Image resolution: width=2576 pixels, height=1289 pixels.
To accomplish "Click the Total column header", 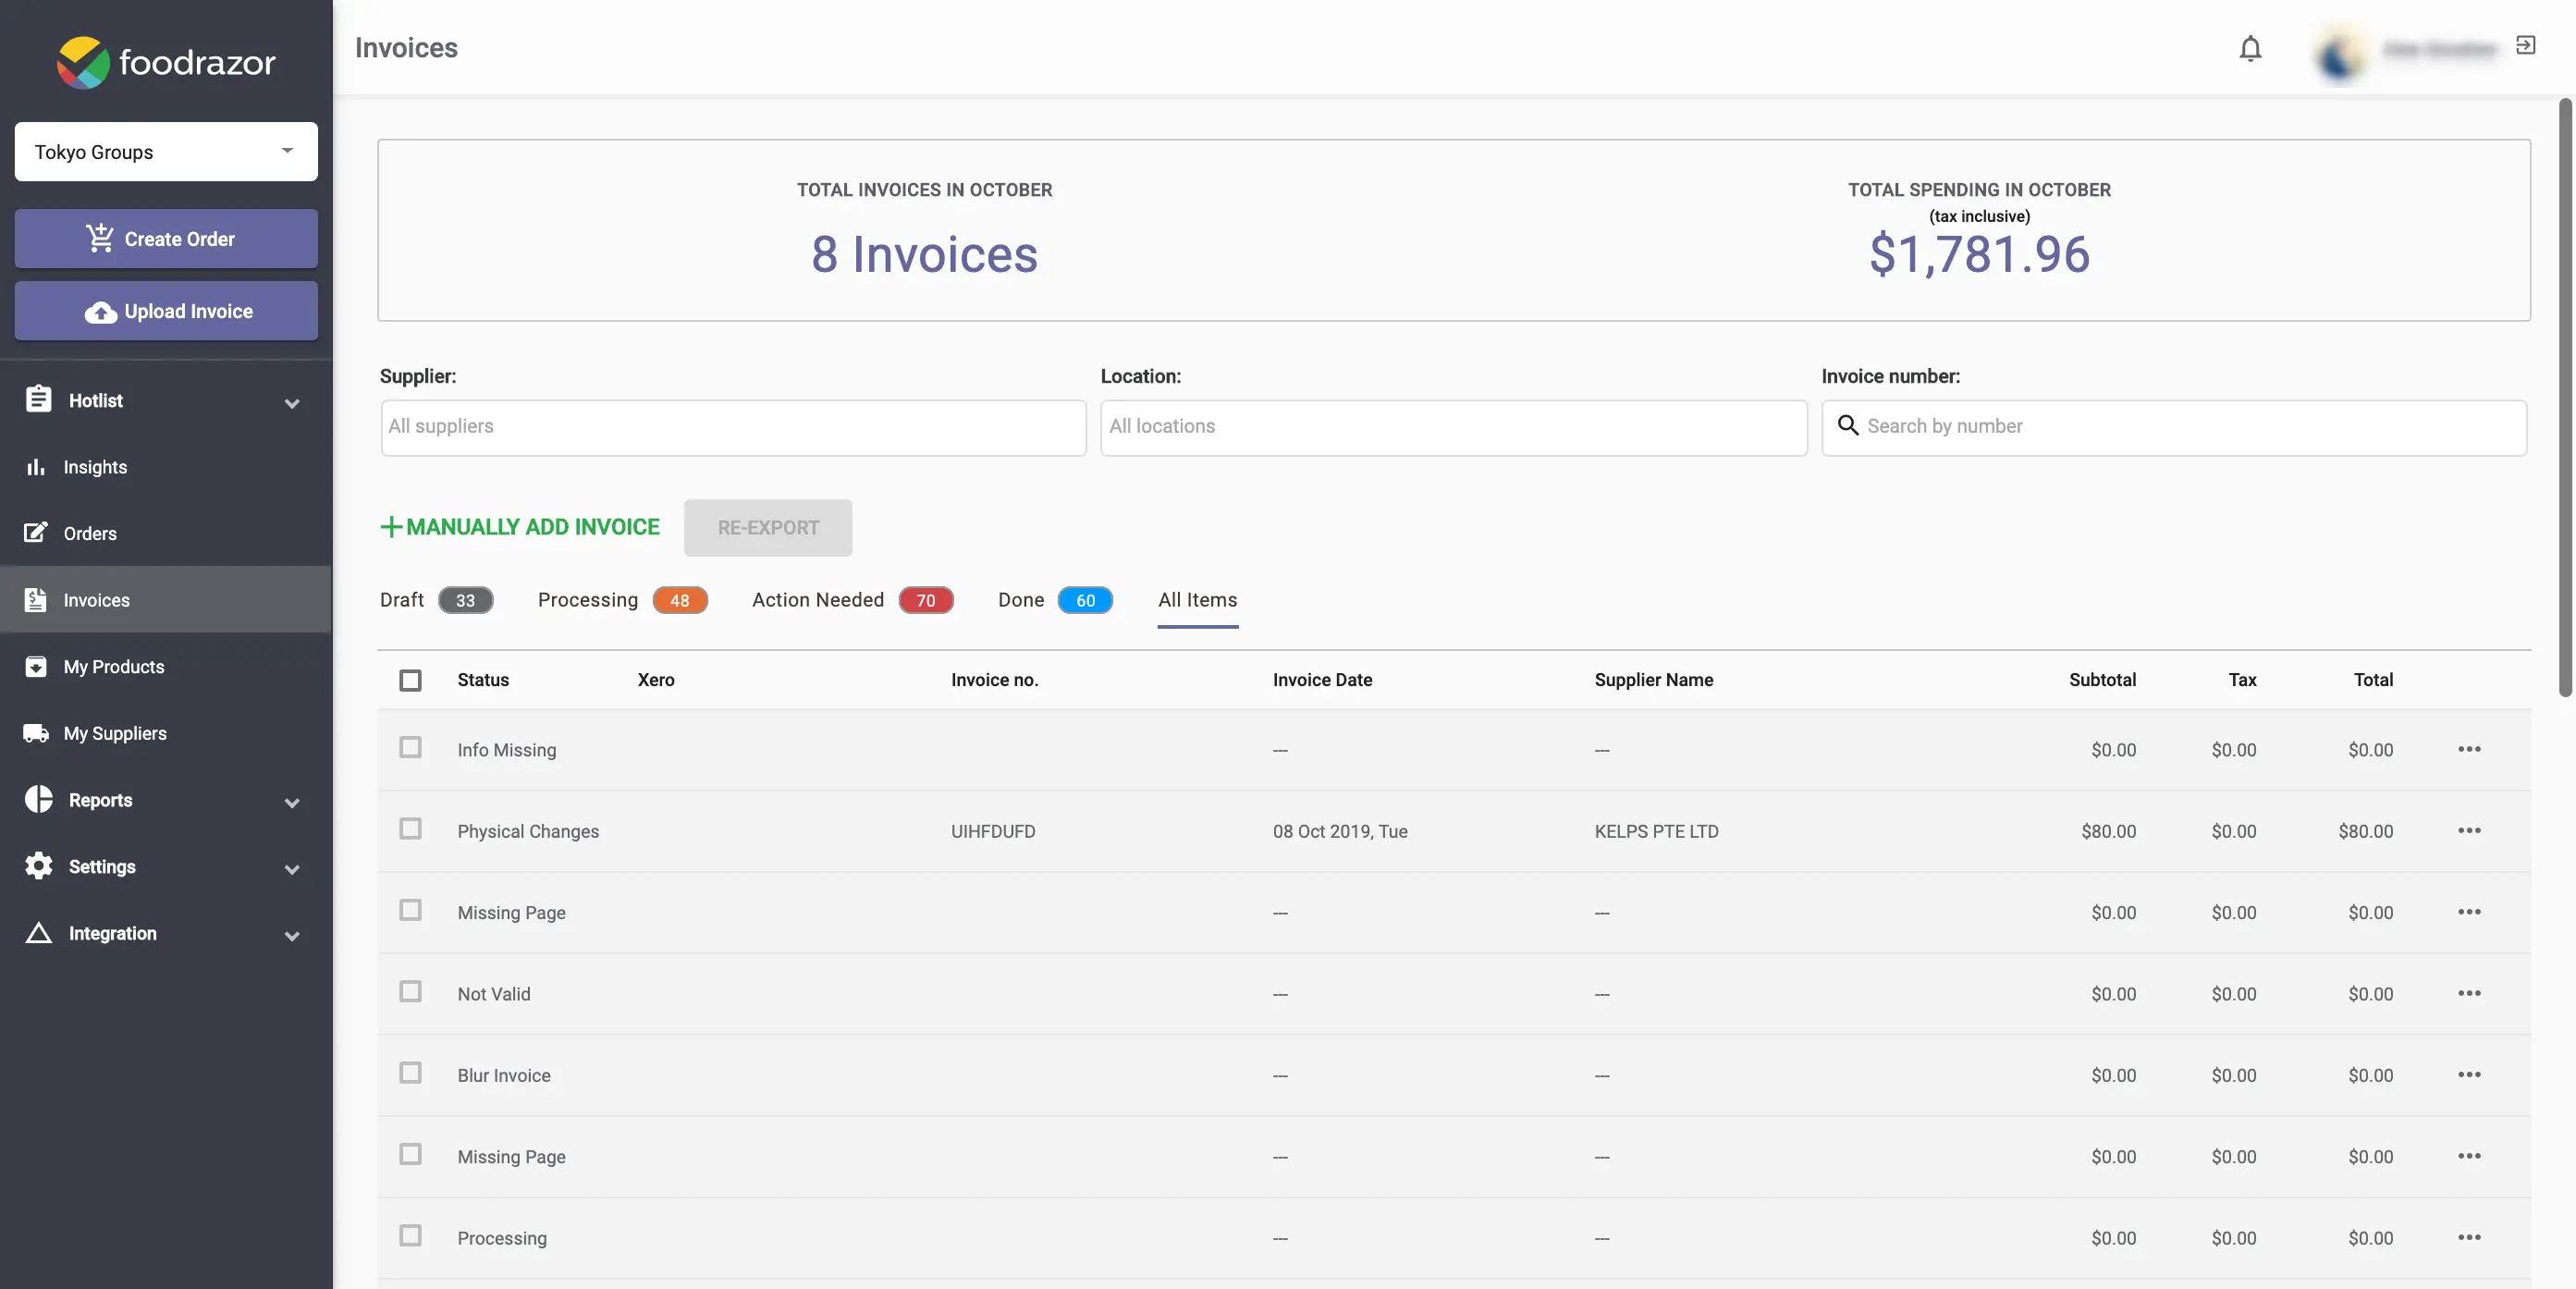I will tap(2373, 680).
